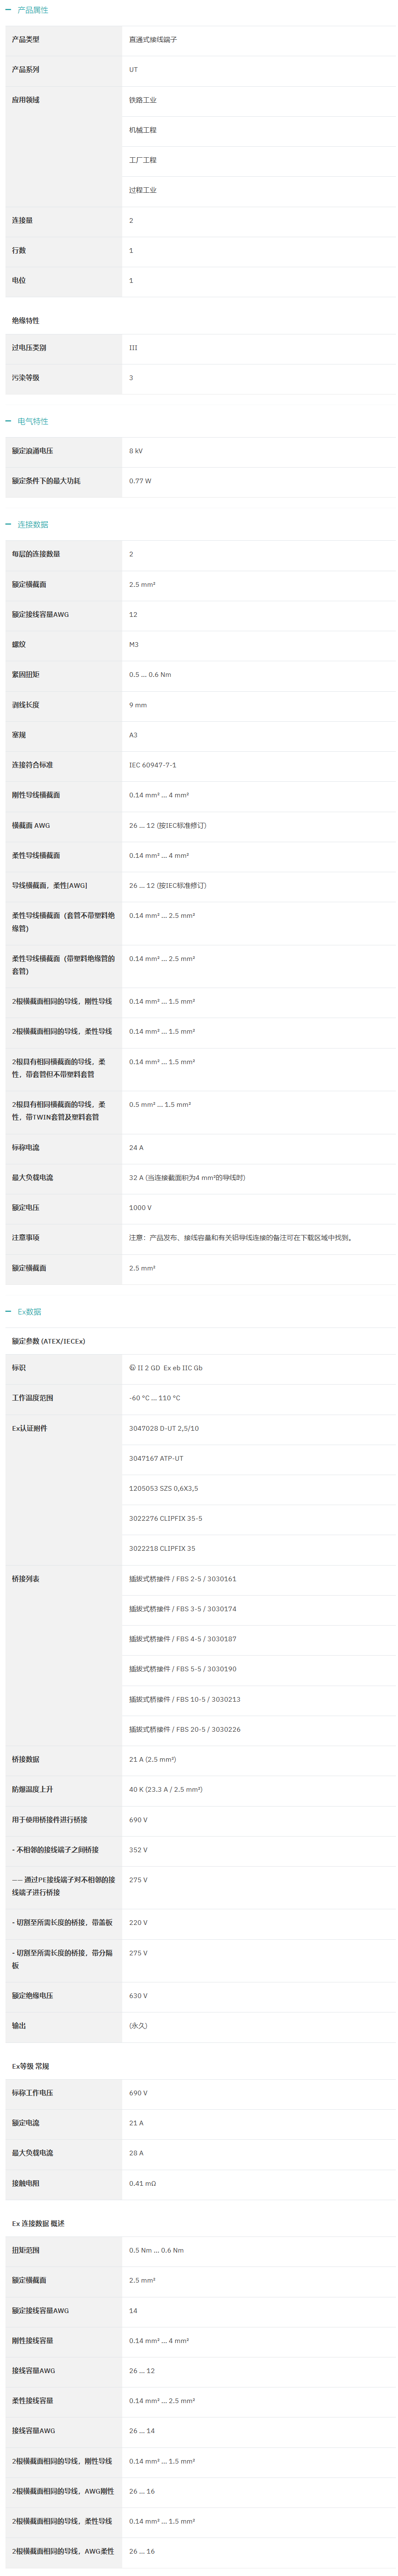Select accessory 3047167 ATP-UT

tap(156, 1458)
